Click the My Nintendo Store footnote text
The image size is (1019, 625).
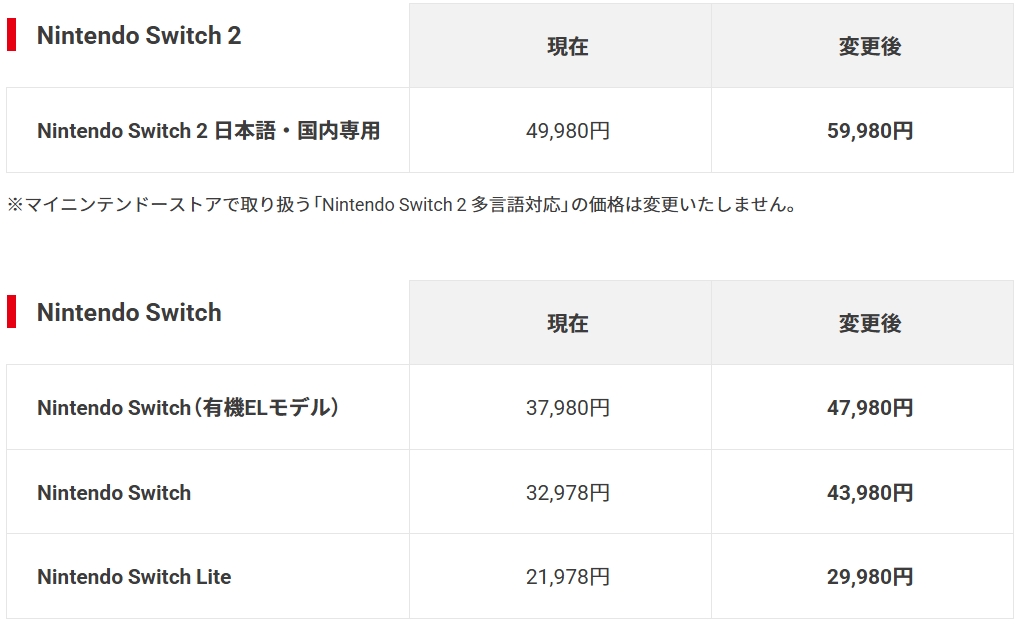point(402,205)
